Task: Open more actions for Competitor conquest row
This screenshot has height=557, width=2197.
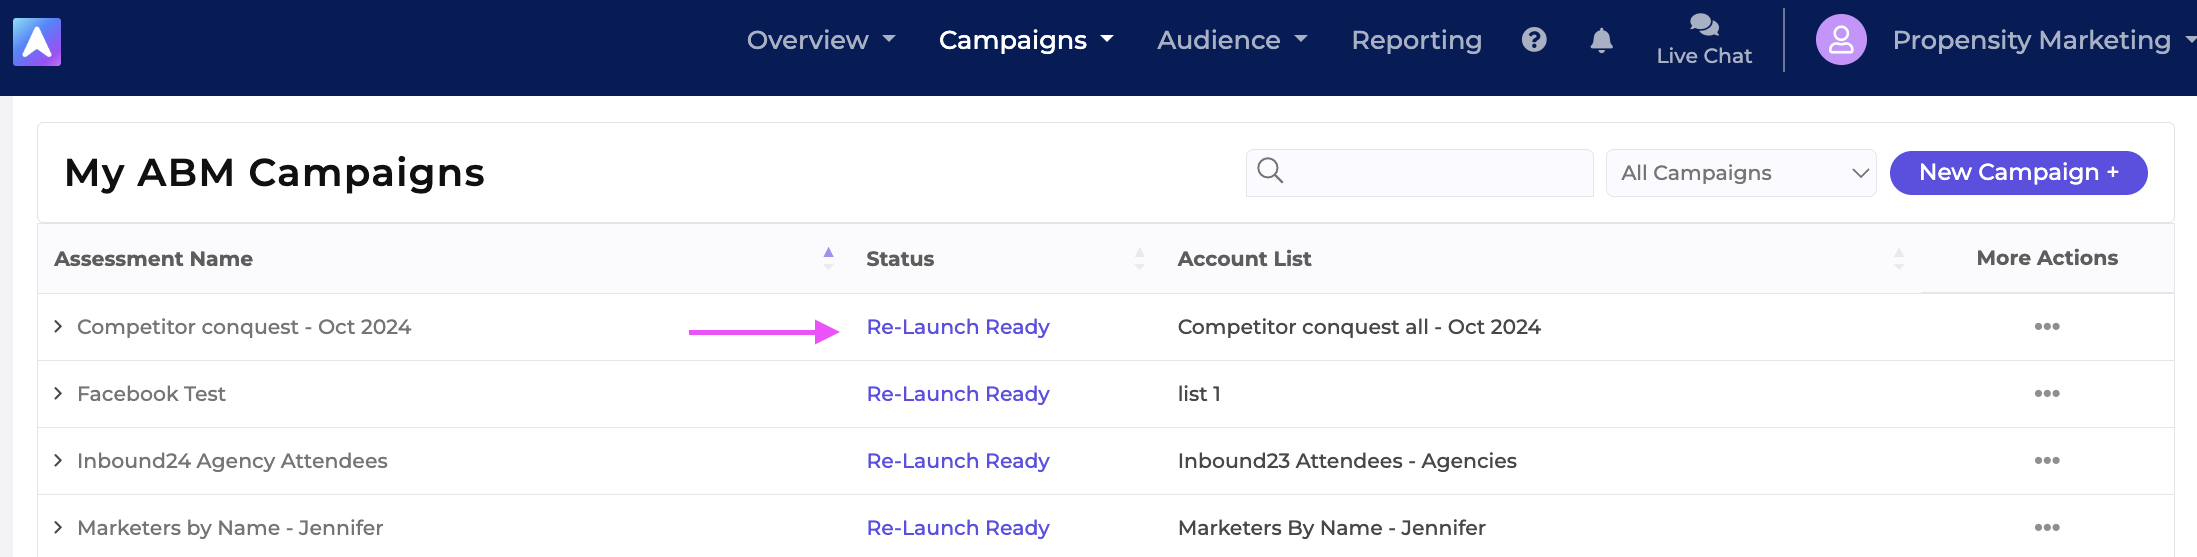Action: [x=2047, y=327]
